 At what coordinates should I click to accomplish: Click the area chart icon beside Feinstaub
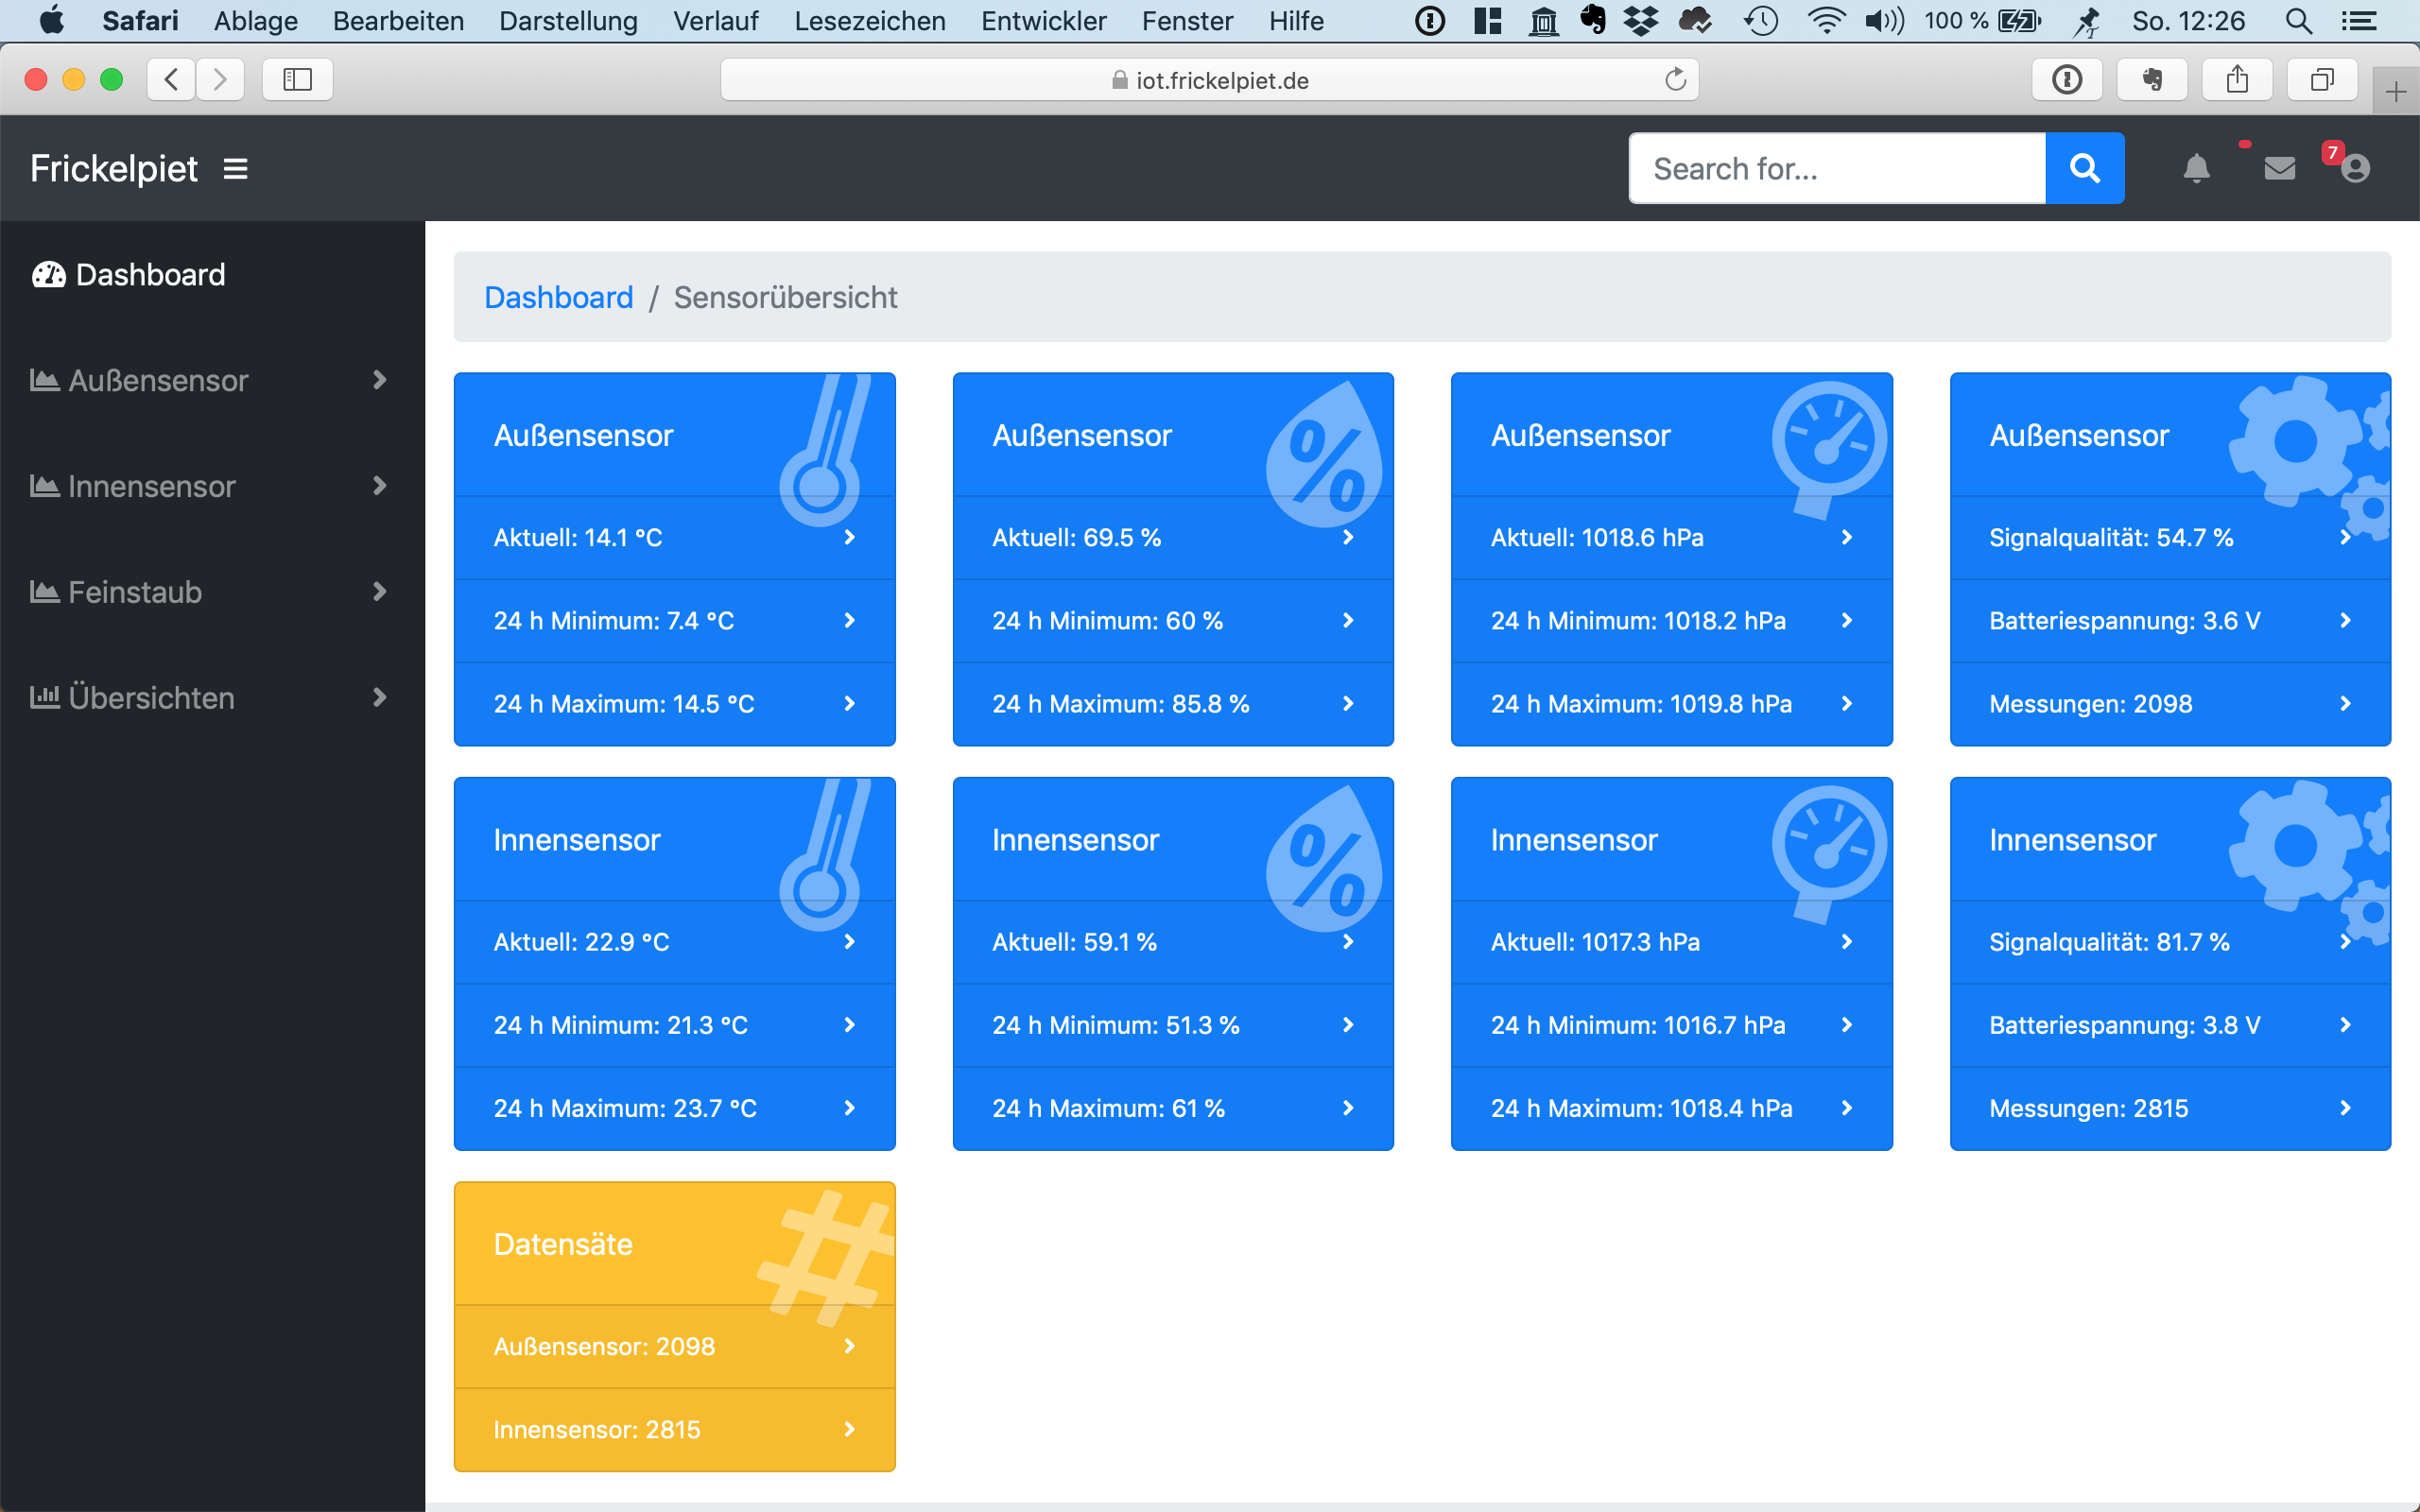44,591
